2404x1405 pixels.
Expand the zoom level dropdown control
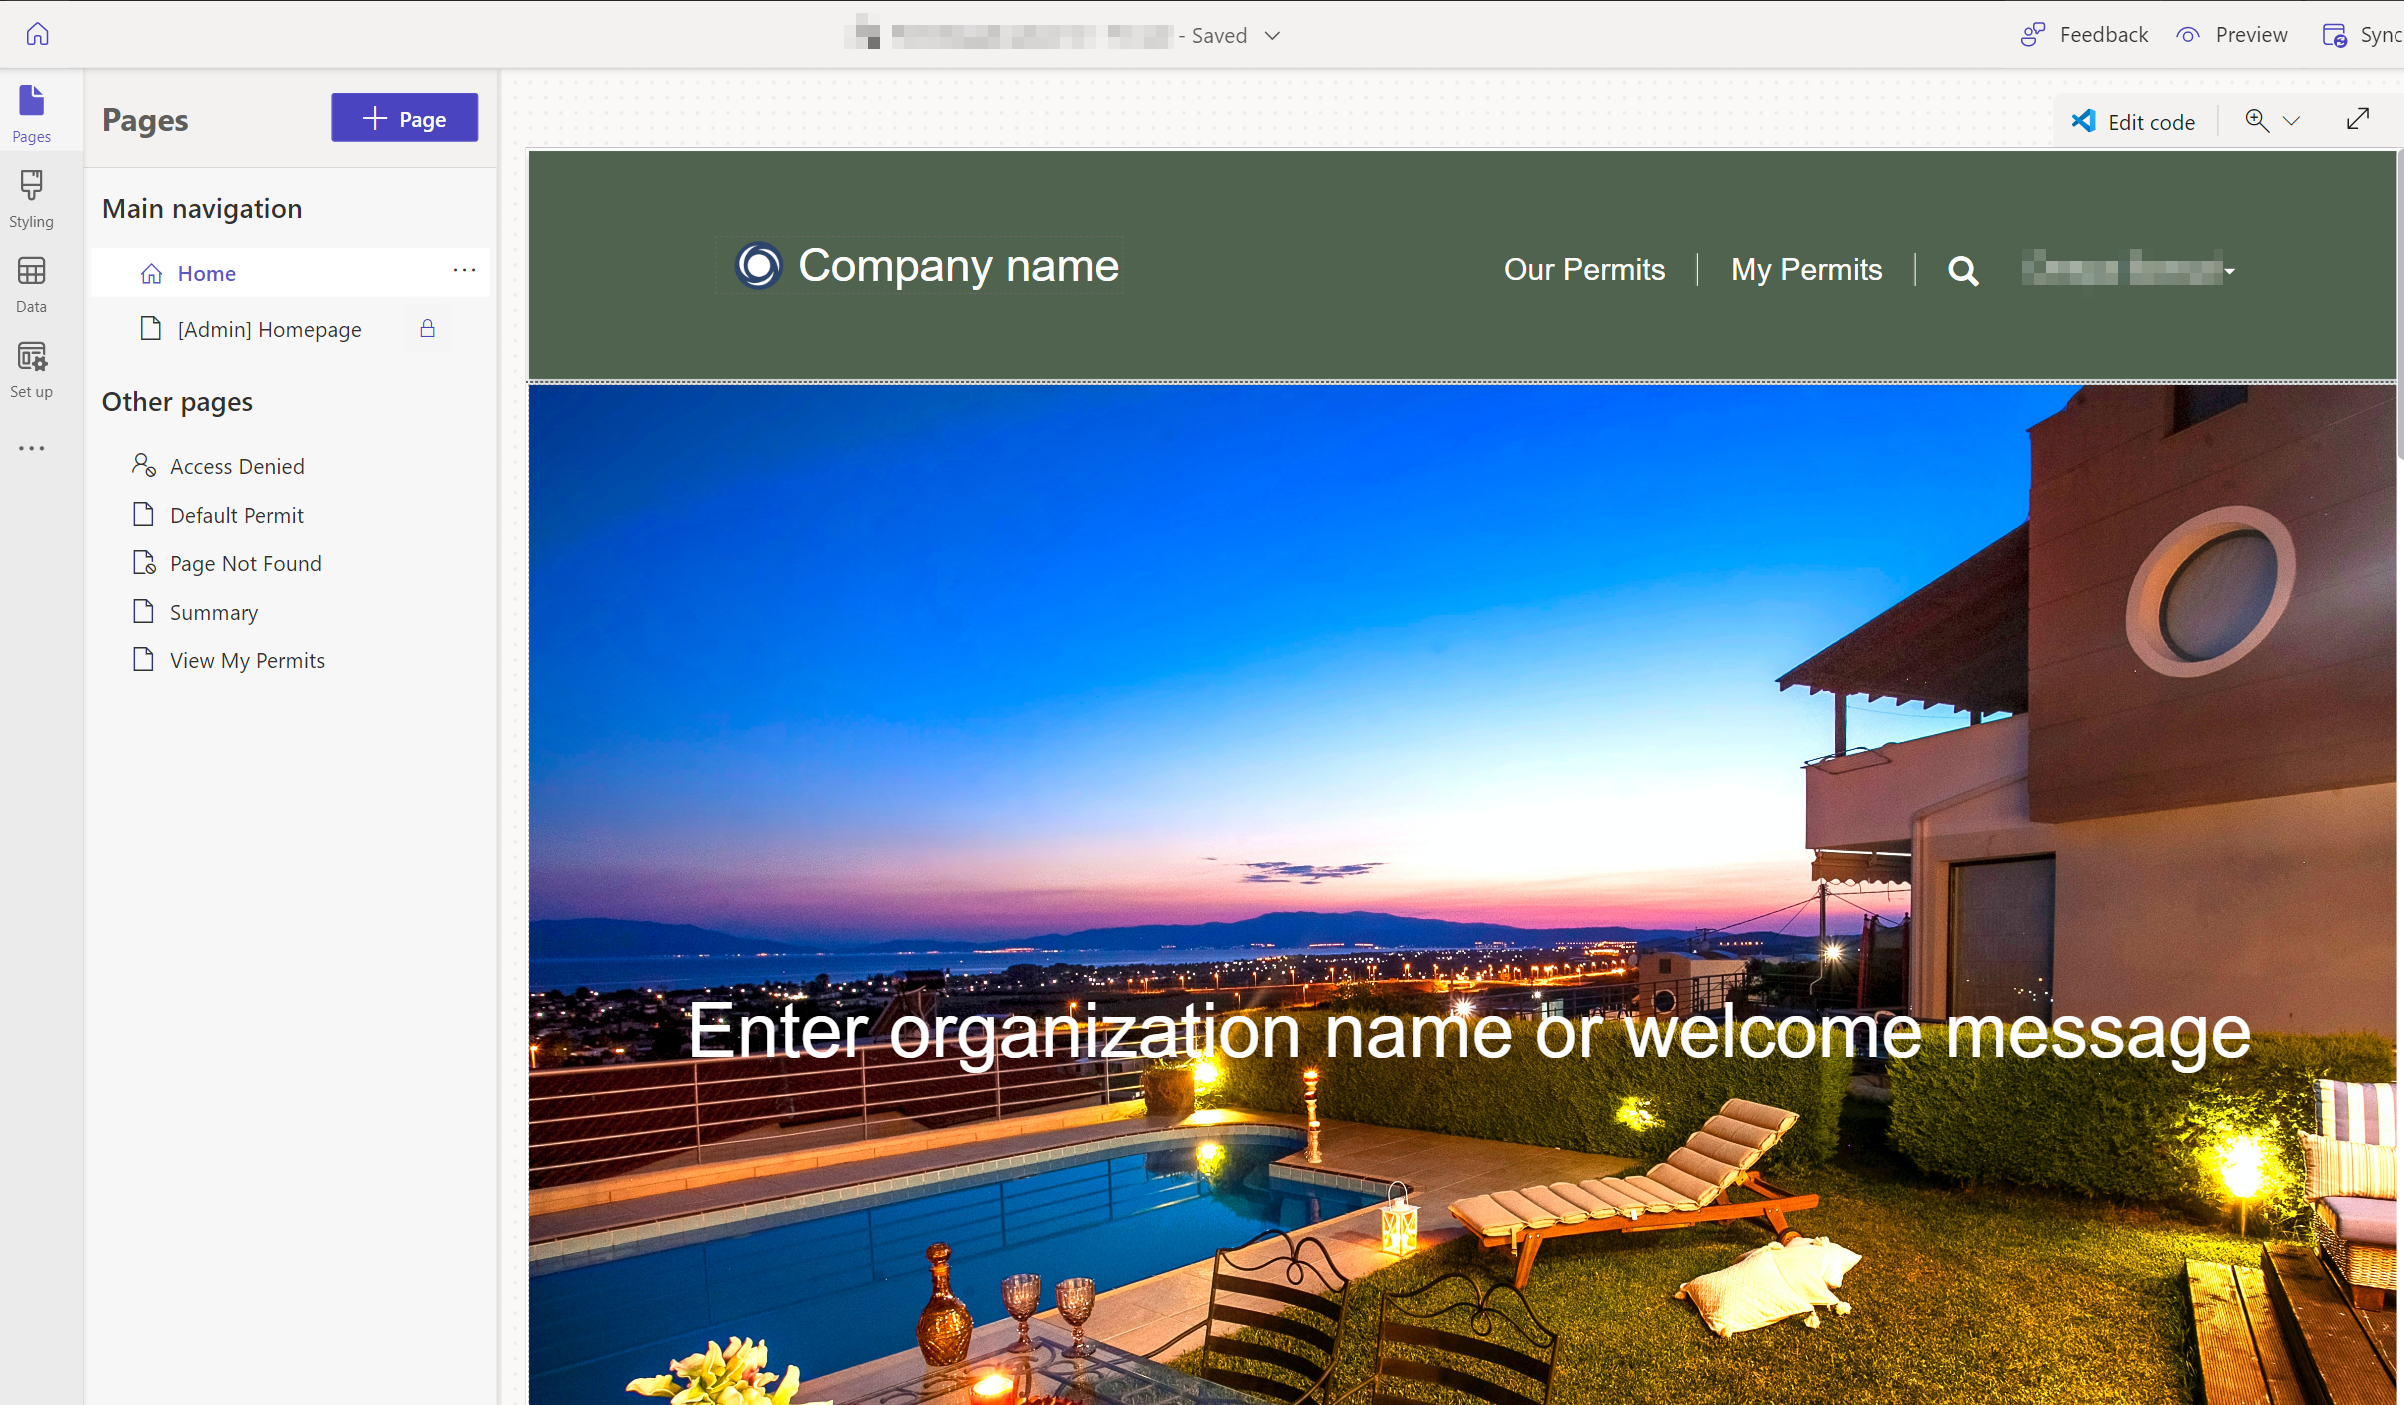click(x=2292, y=119)
